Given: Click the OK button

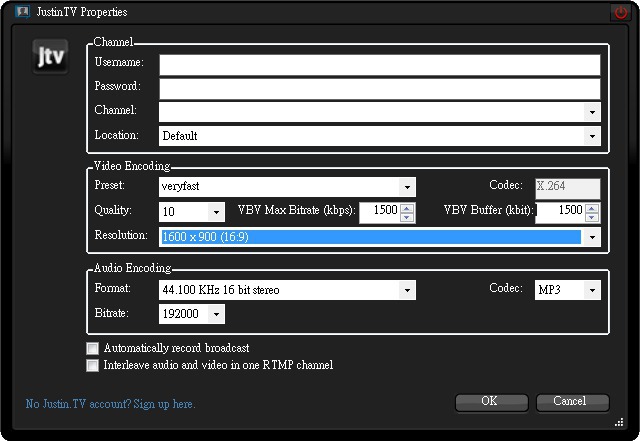Looking at the screenshot, I should [491, 402].
